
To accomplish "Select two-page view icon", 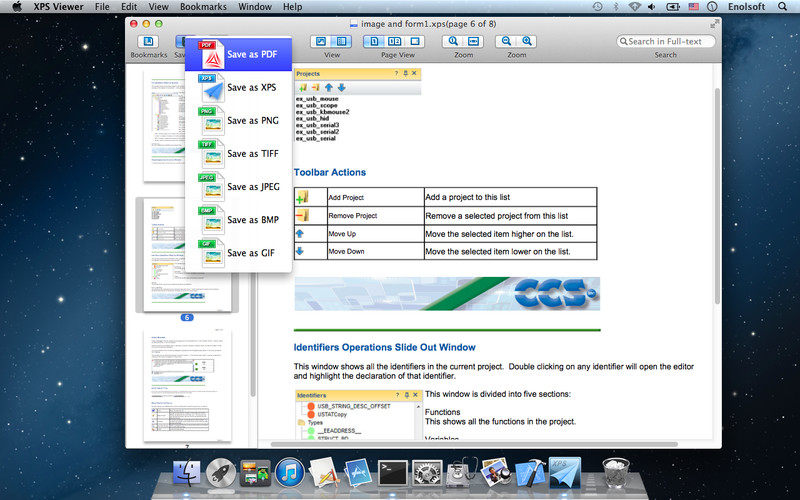I will [394, 41].
